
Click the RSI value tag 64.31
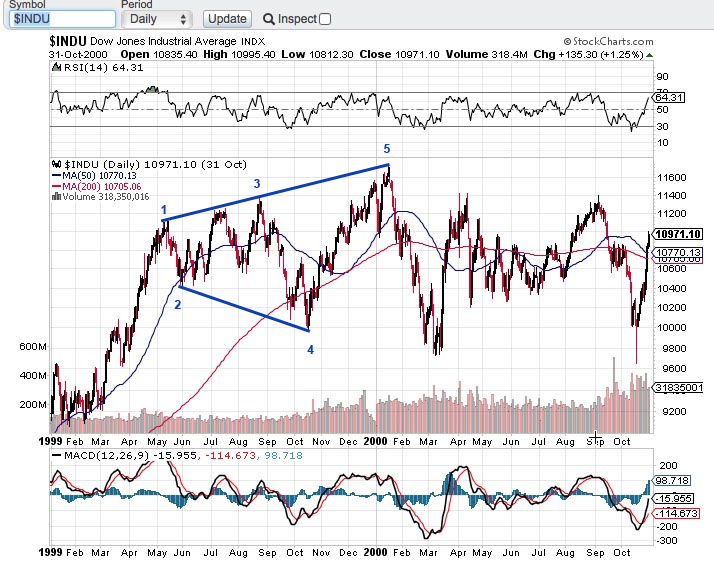668,97
